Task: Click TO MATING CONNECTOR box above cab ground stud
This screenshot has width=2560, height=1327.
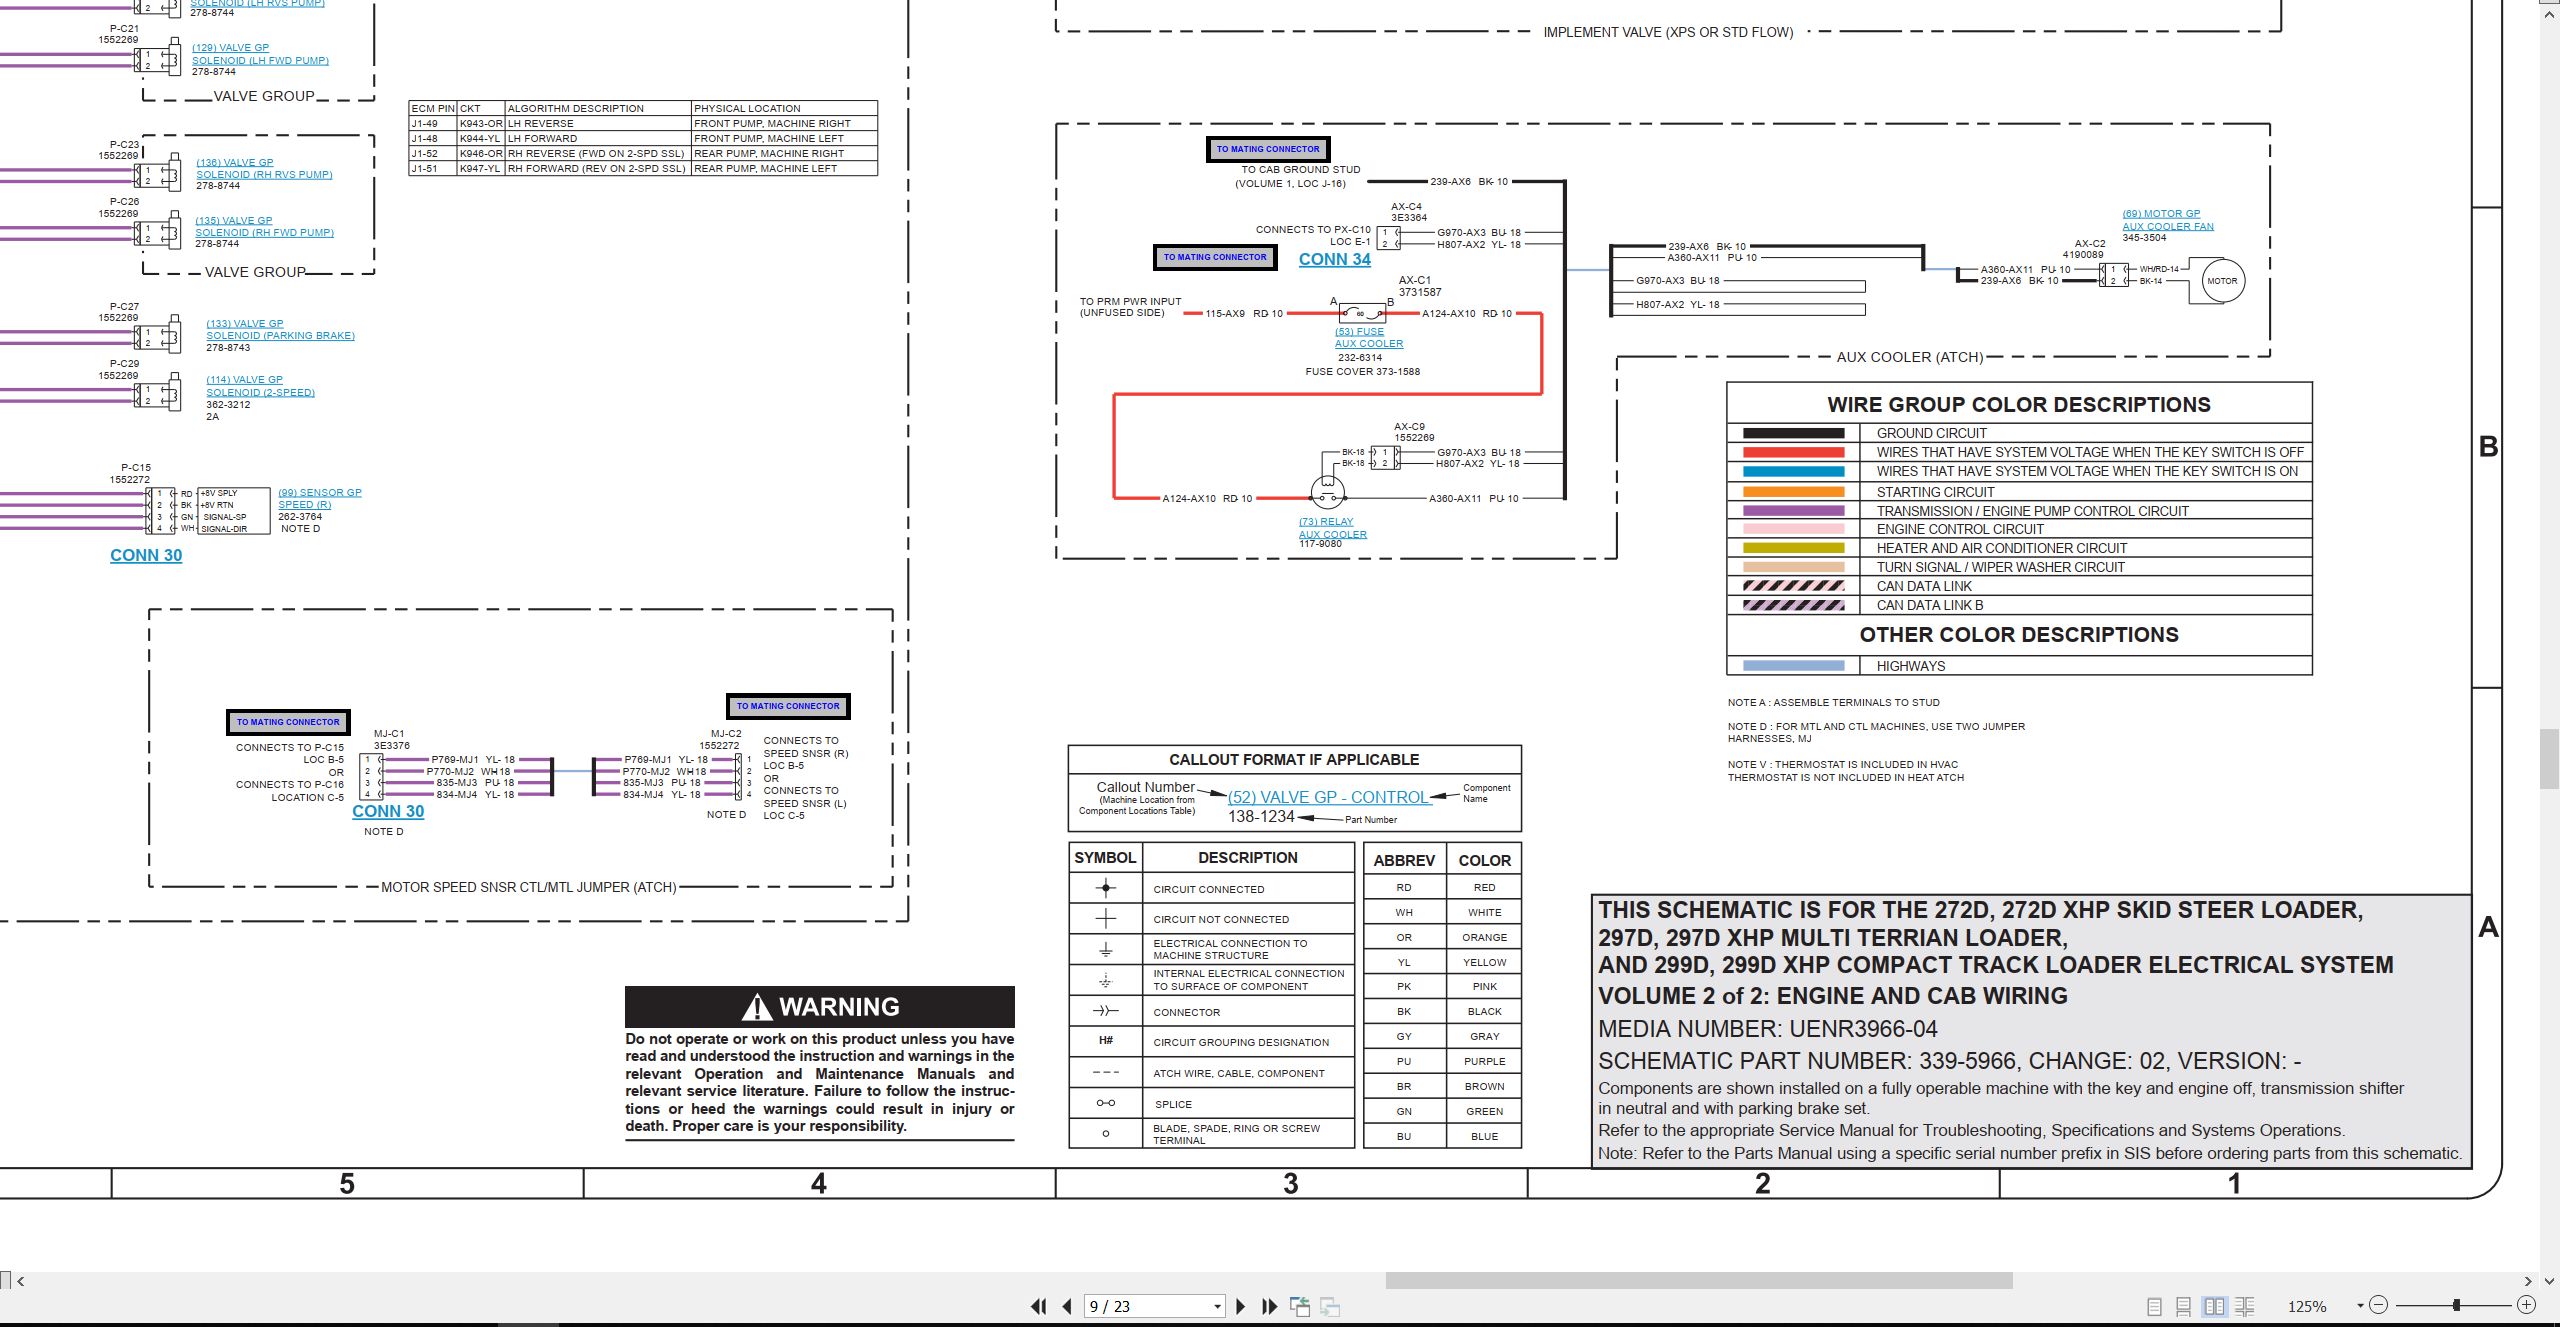Action: pos(1268,149)
